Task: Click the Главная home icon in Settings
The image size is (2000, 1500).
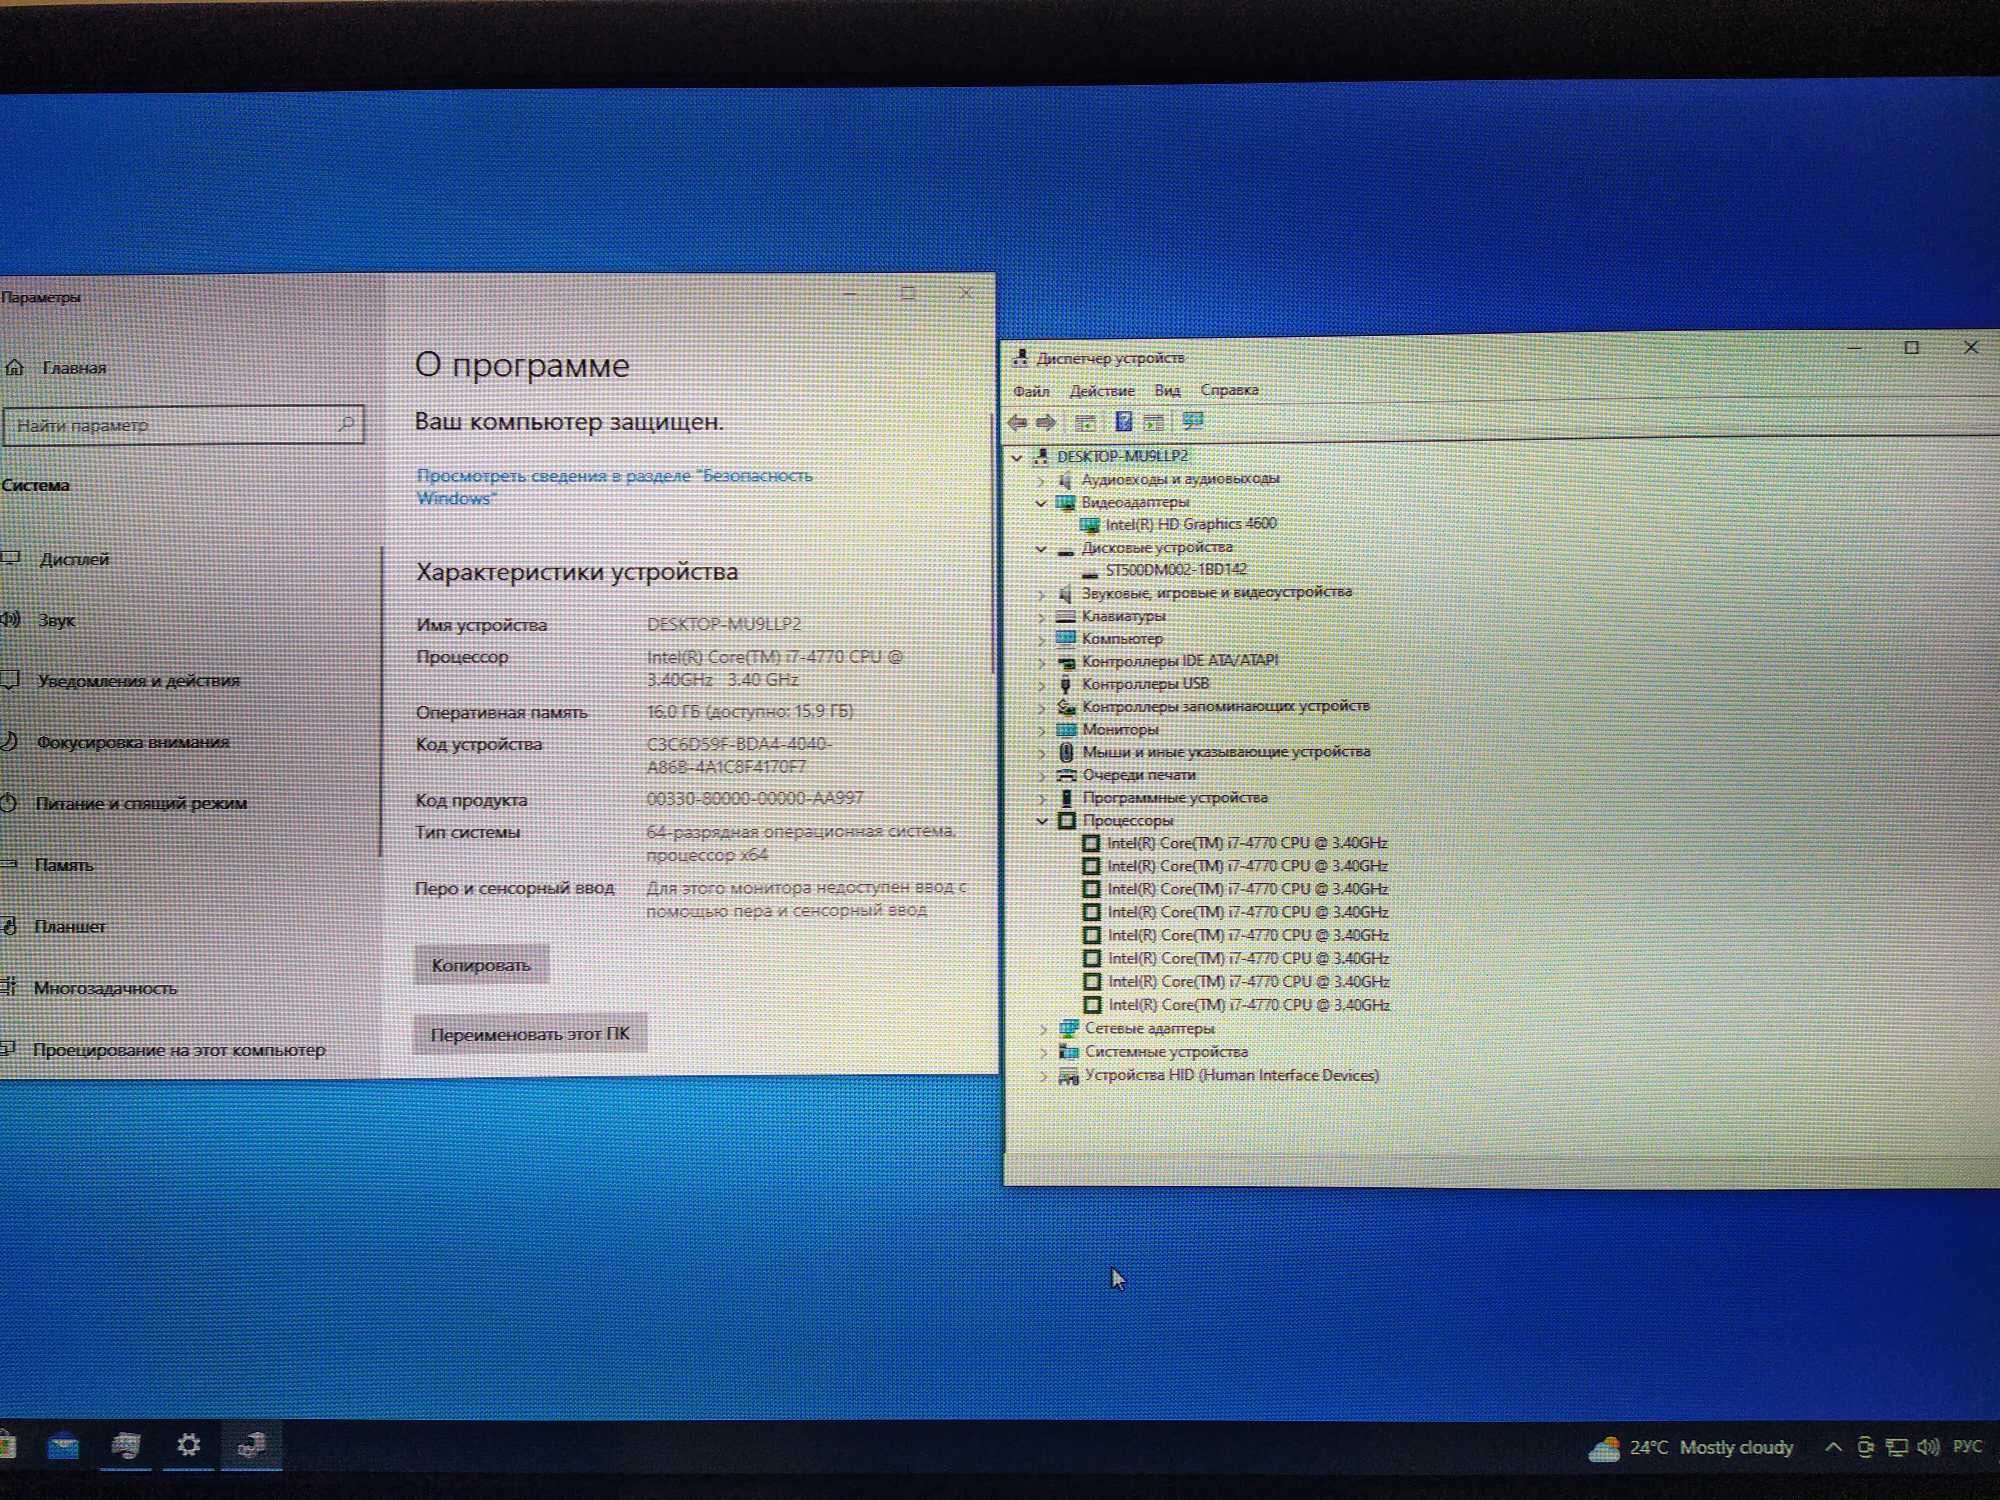Action: click(x=14, y=367)
